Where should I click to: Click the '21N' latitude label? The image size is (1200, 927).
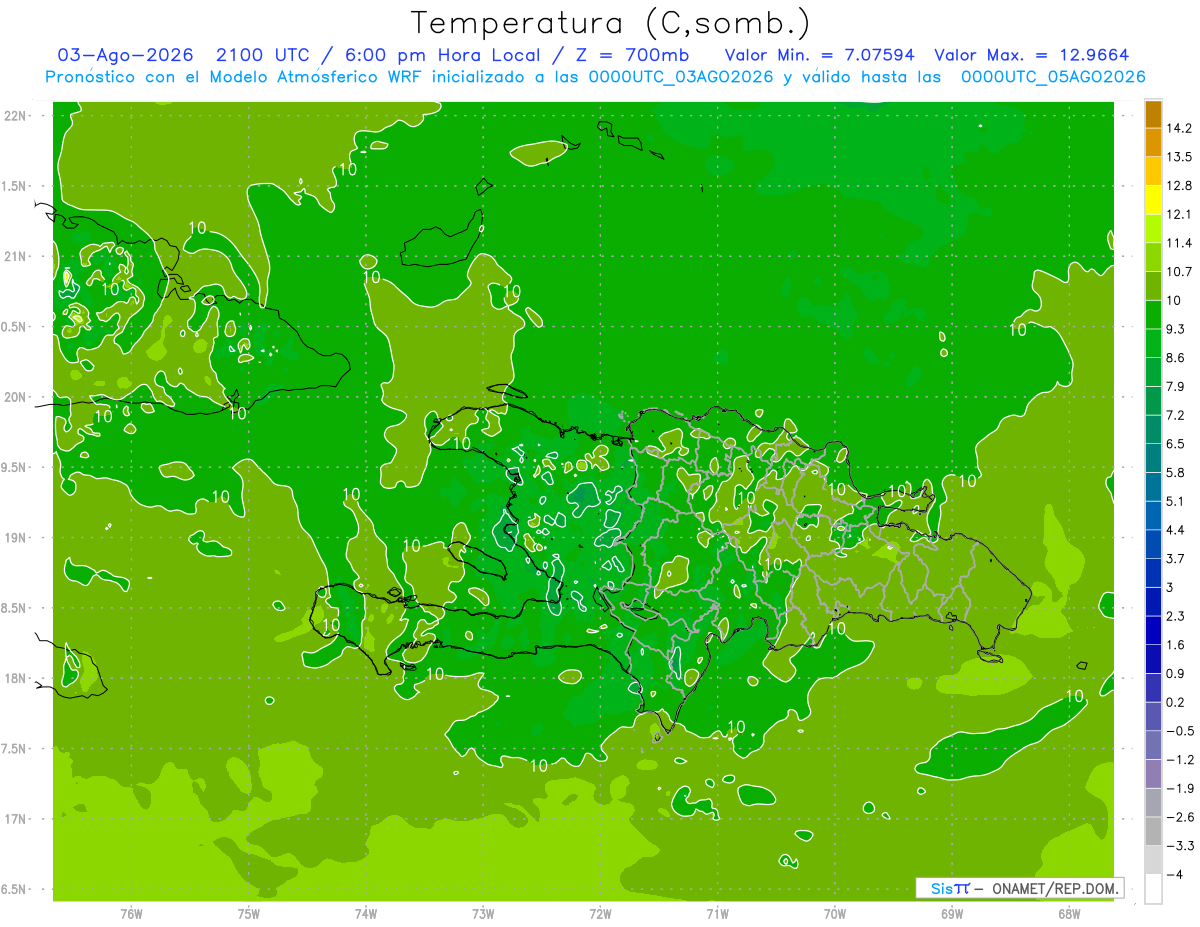click(x=16, y=256)
